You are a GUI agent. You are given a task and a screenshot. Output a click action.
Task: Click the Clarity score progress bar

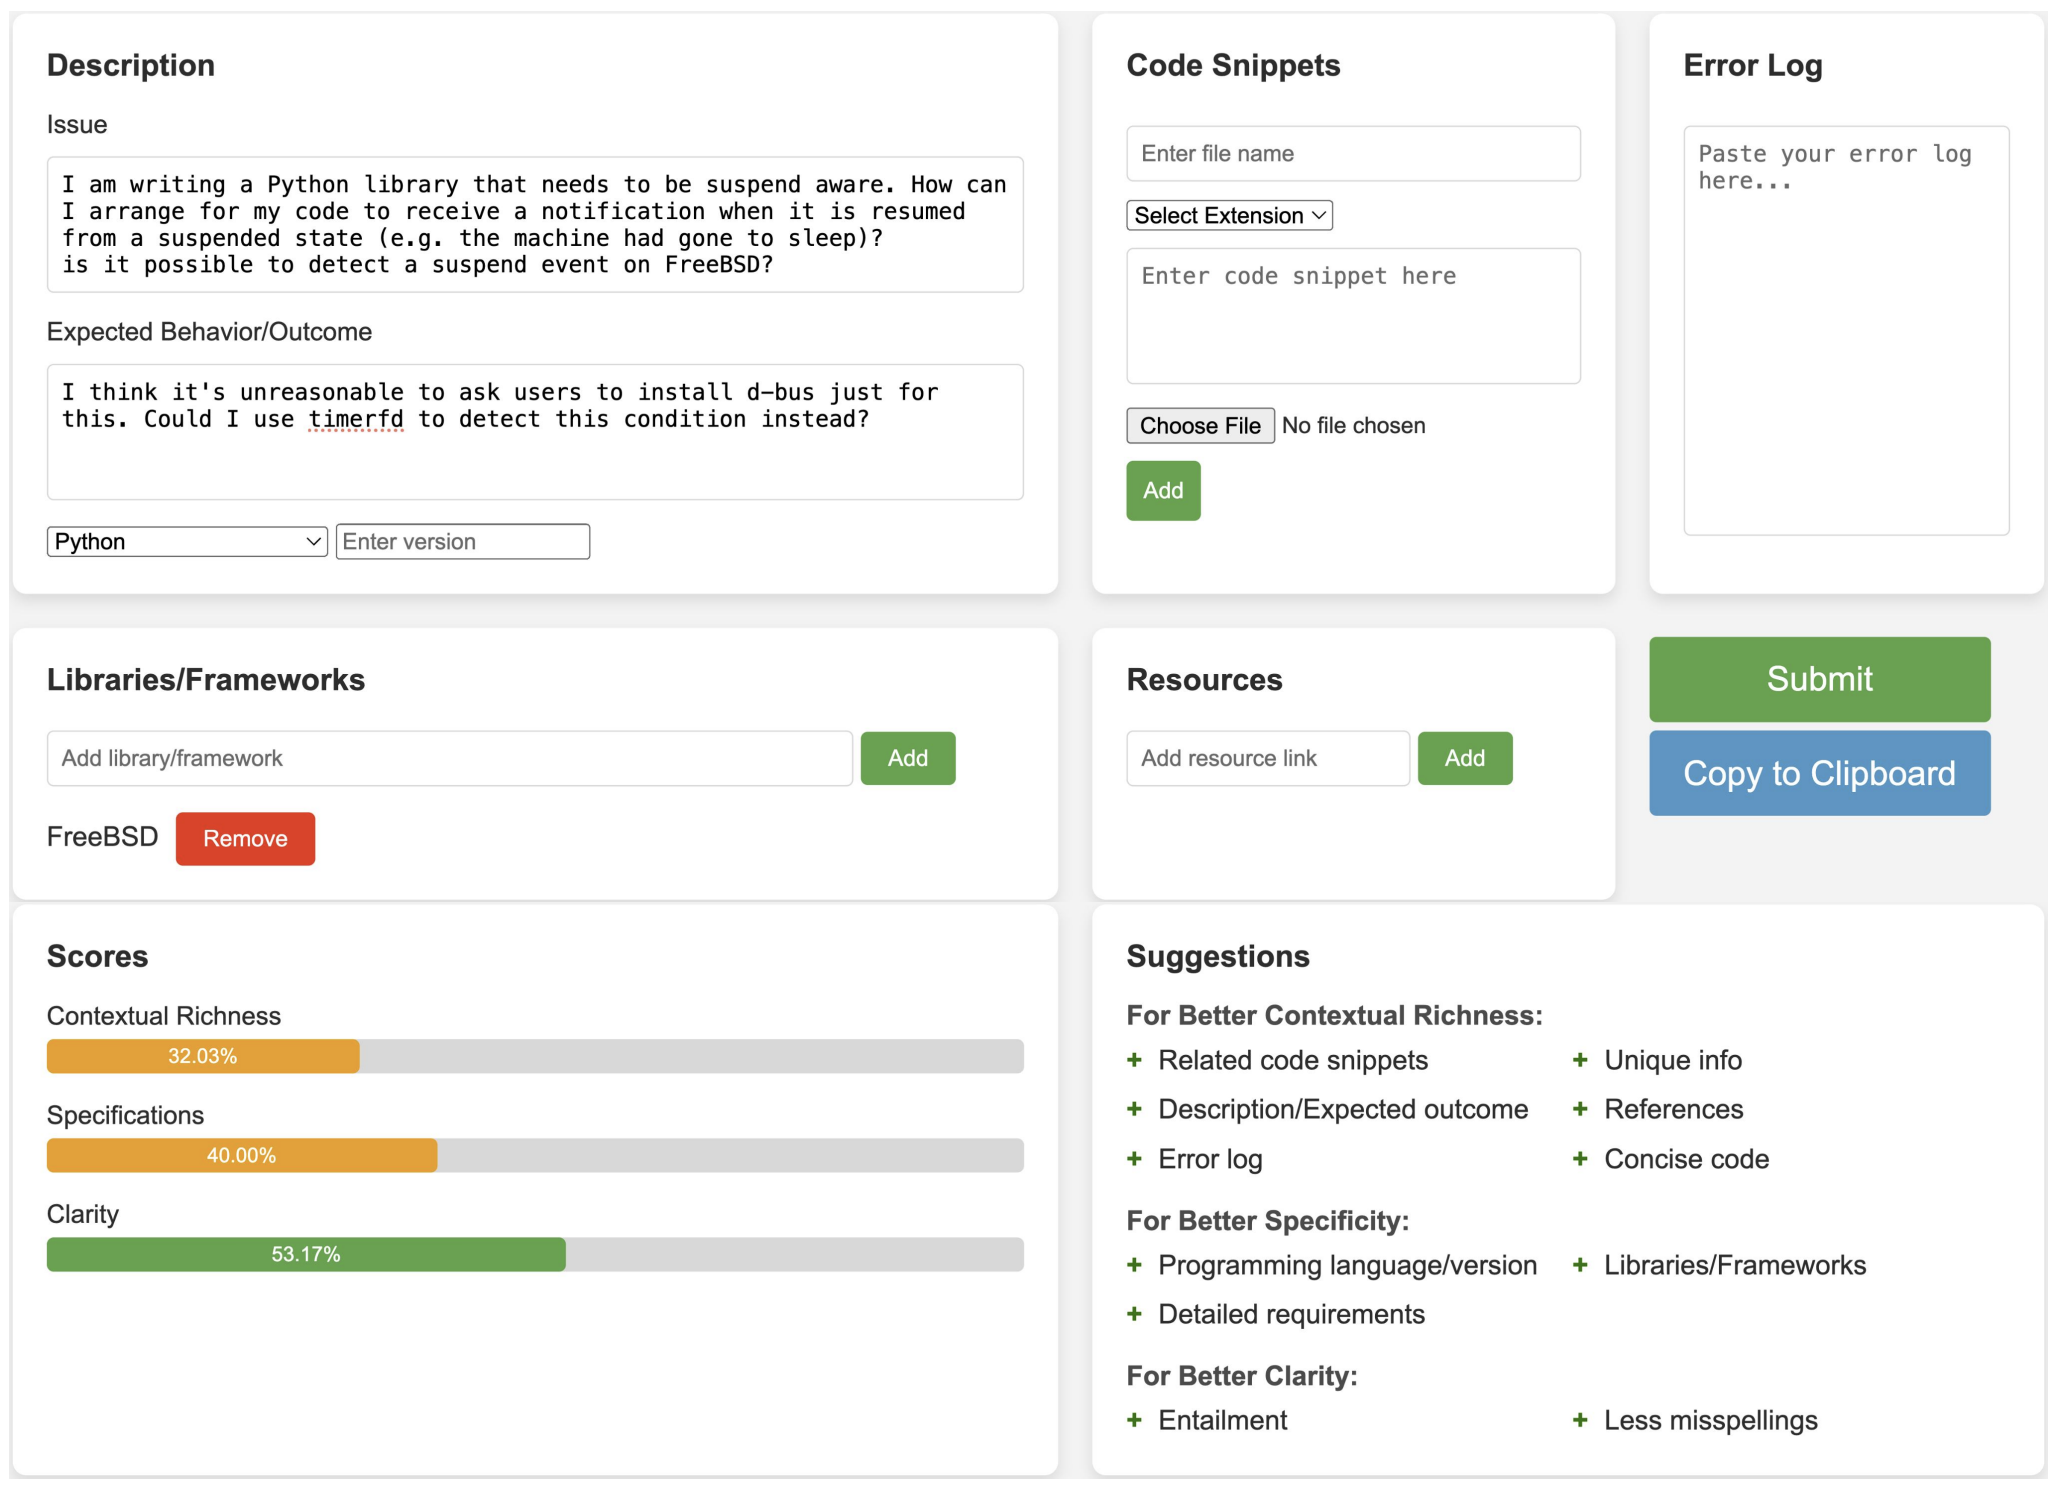point(535,1255)
